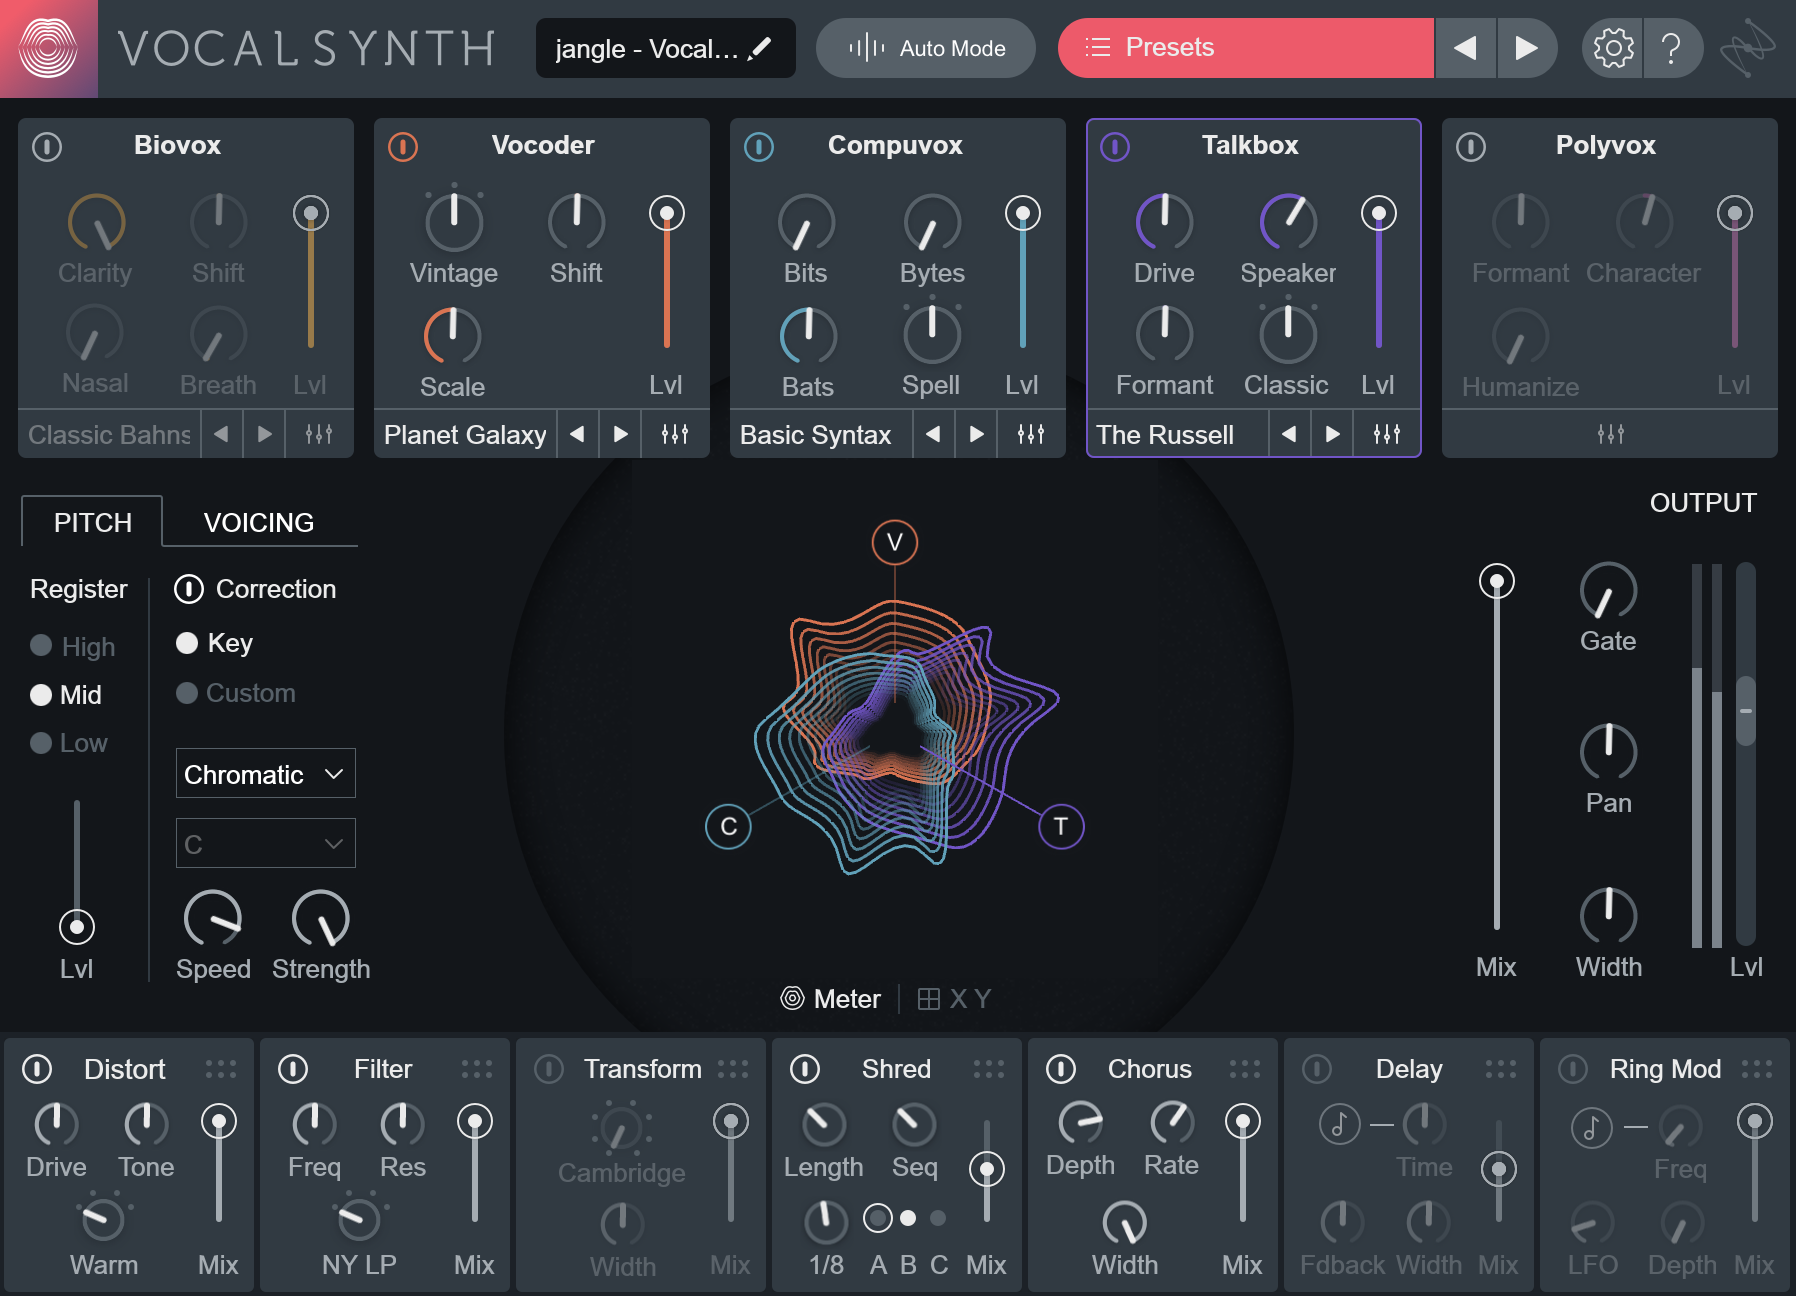This screenshot has width=1796, height=1296.
Task: Select next Vocoder preset arrow
Action: click(x=621, y=434)
